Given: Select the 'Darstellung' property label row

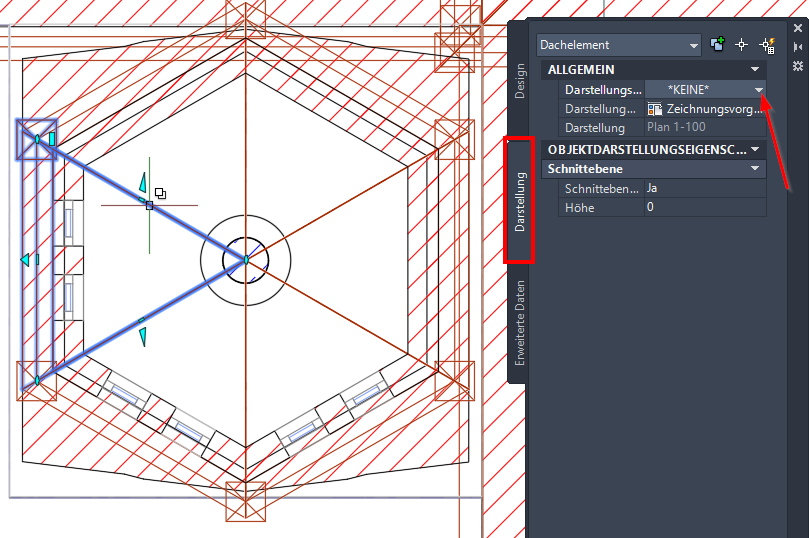Looking at the screenshot, I should point(594,128).
